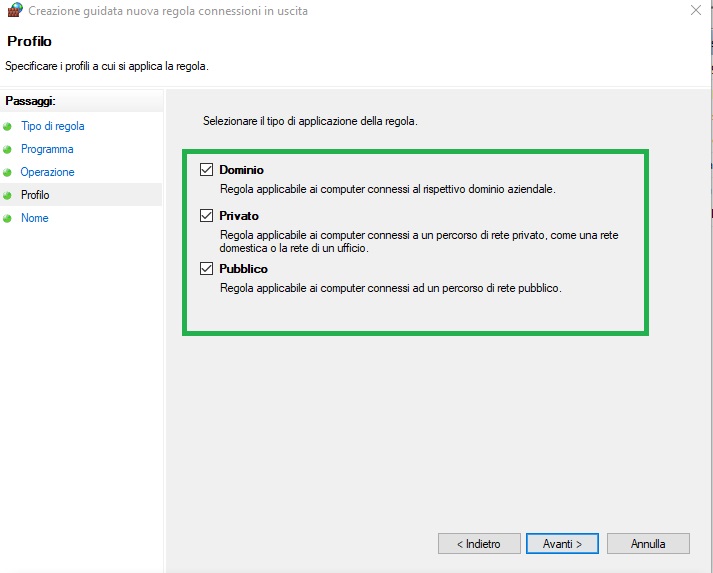Uncheck the Privato profile checkbox
Screen dimensions: 713x573
206,216
